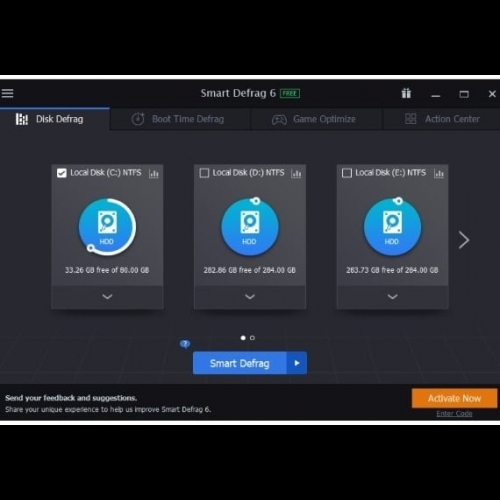View disk map chart icon for disk C:

pos(154,173)
